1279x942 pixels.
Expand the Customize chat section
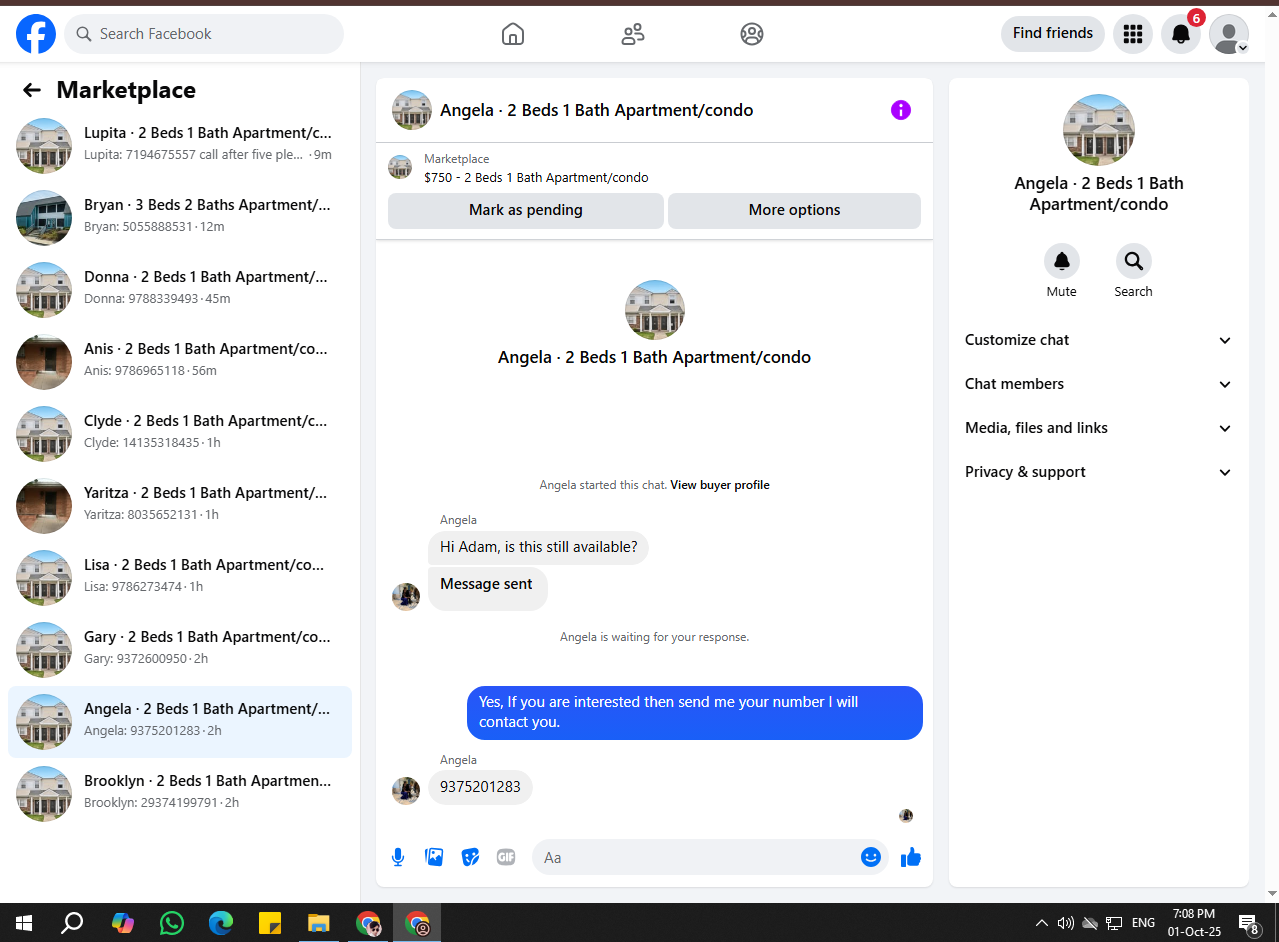[x=1099, y=340]
